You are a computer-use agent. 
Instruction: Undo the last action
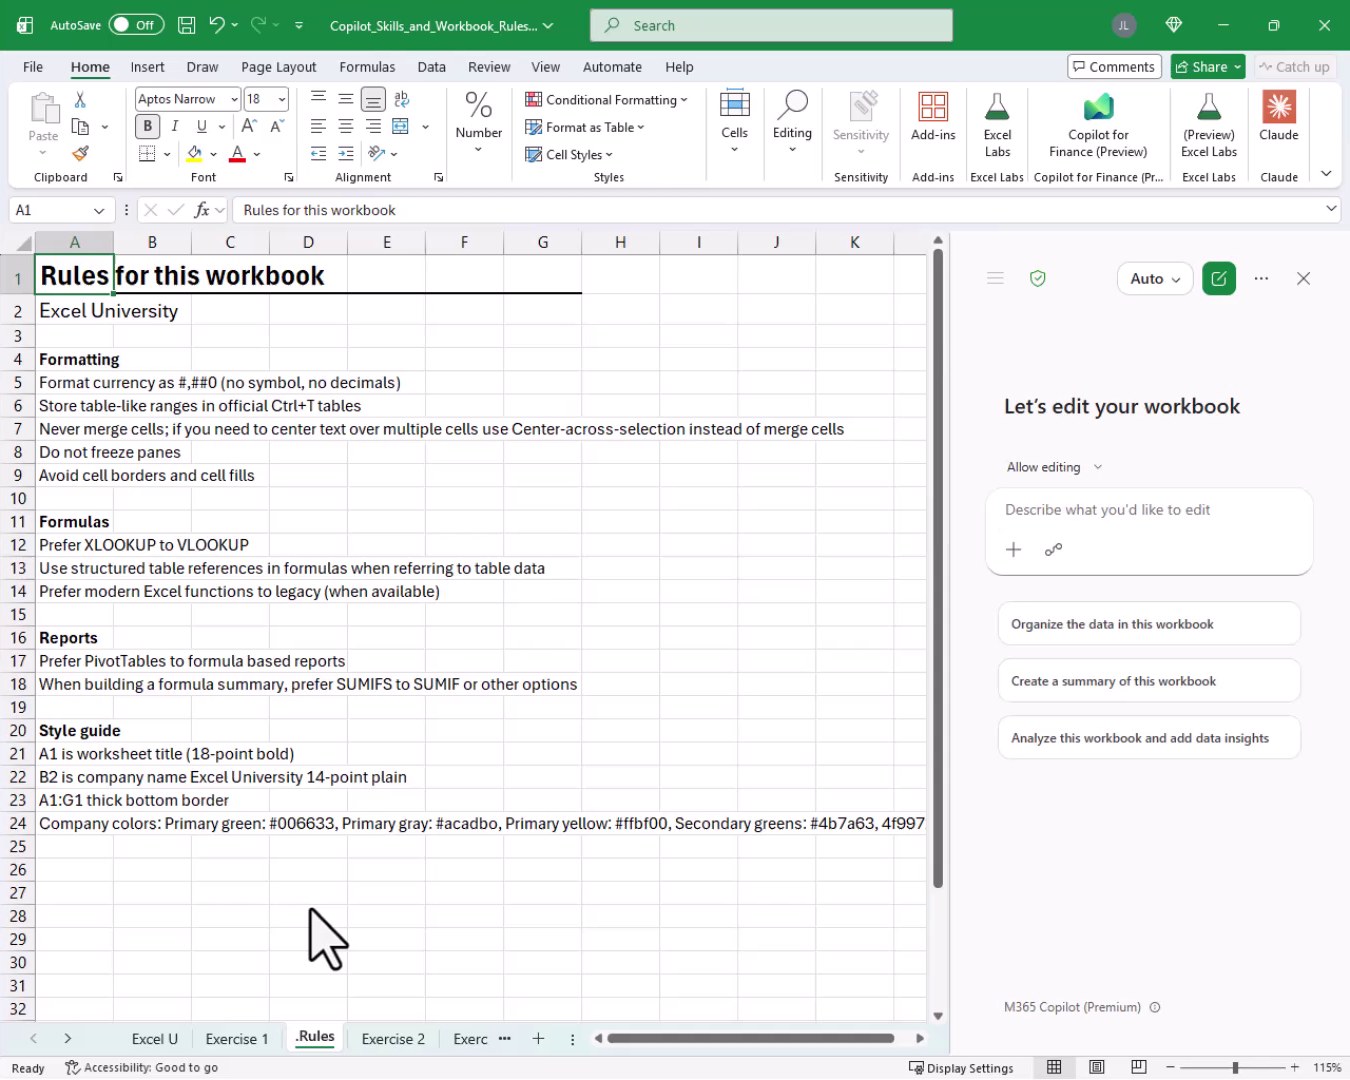pos(217,25)
